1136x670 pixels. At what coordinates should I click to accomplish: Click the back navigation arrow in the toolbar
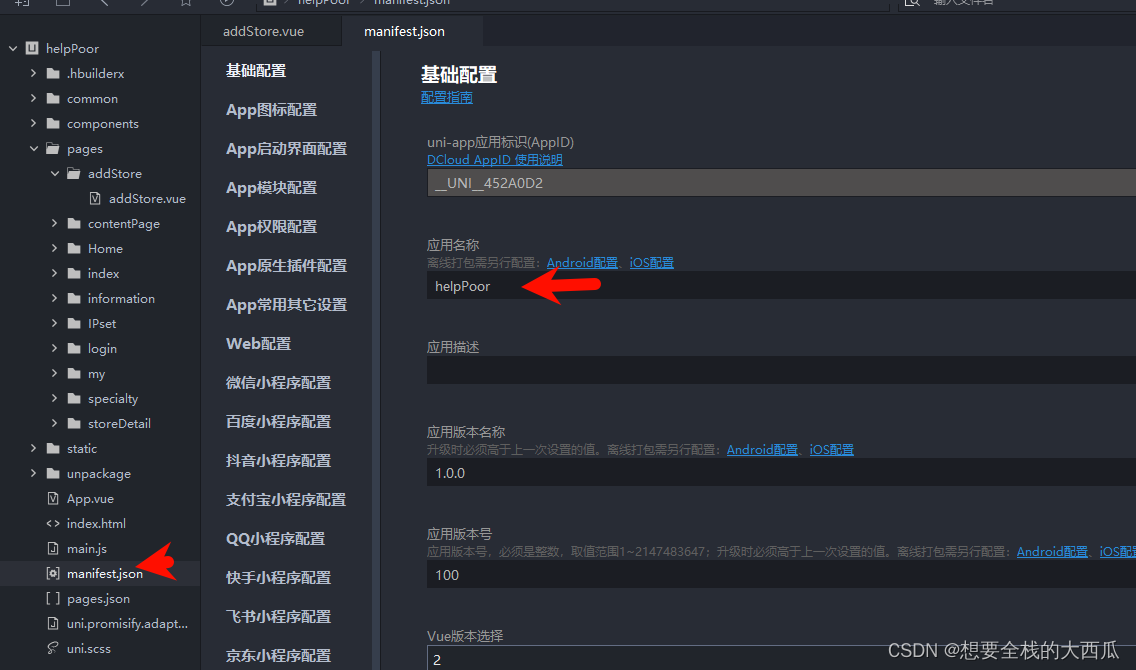pyautogui.click(x=104, y=4)
